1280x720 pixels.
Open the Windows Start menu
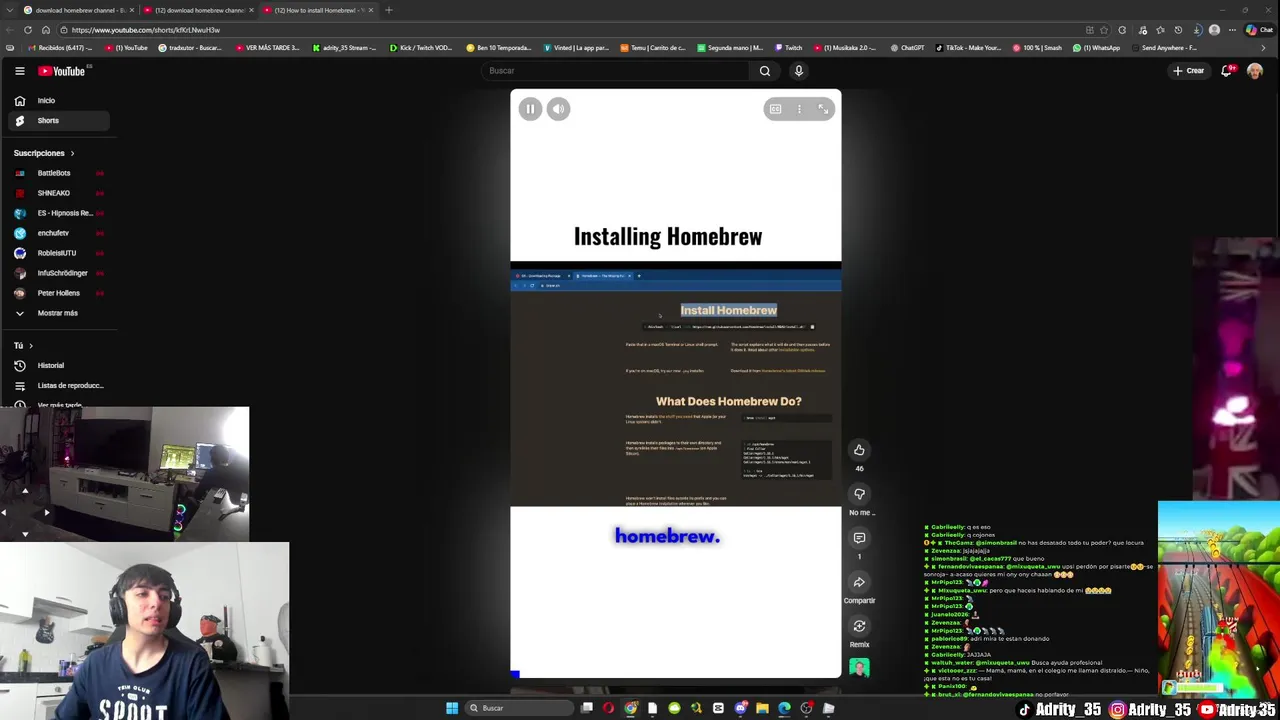452,708
